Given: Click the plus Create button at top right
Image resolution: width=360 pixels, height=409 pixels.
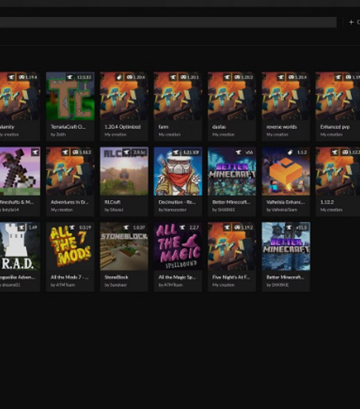Looking at the screenshot, I should point(353,22).
